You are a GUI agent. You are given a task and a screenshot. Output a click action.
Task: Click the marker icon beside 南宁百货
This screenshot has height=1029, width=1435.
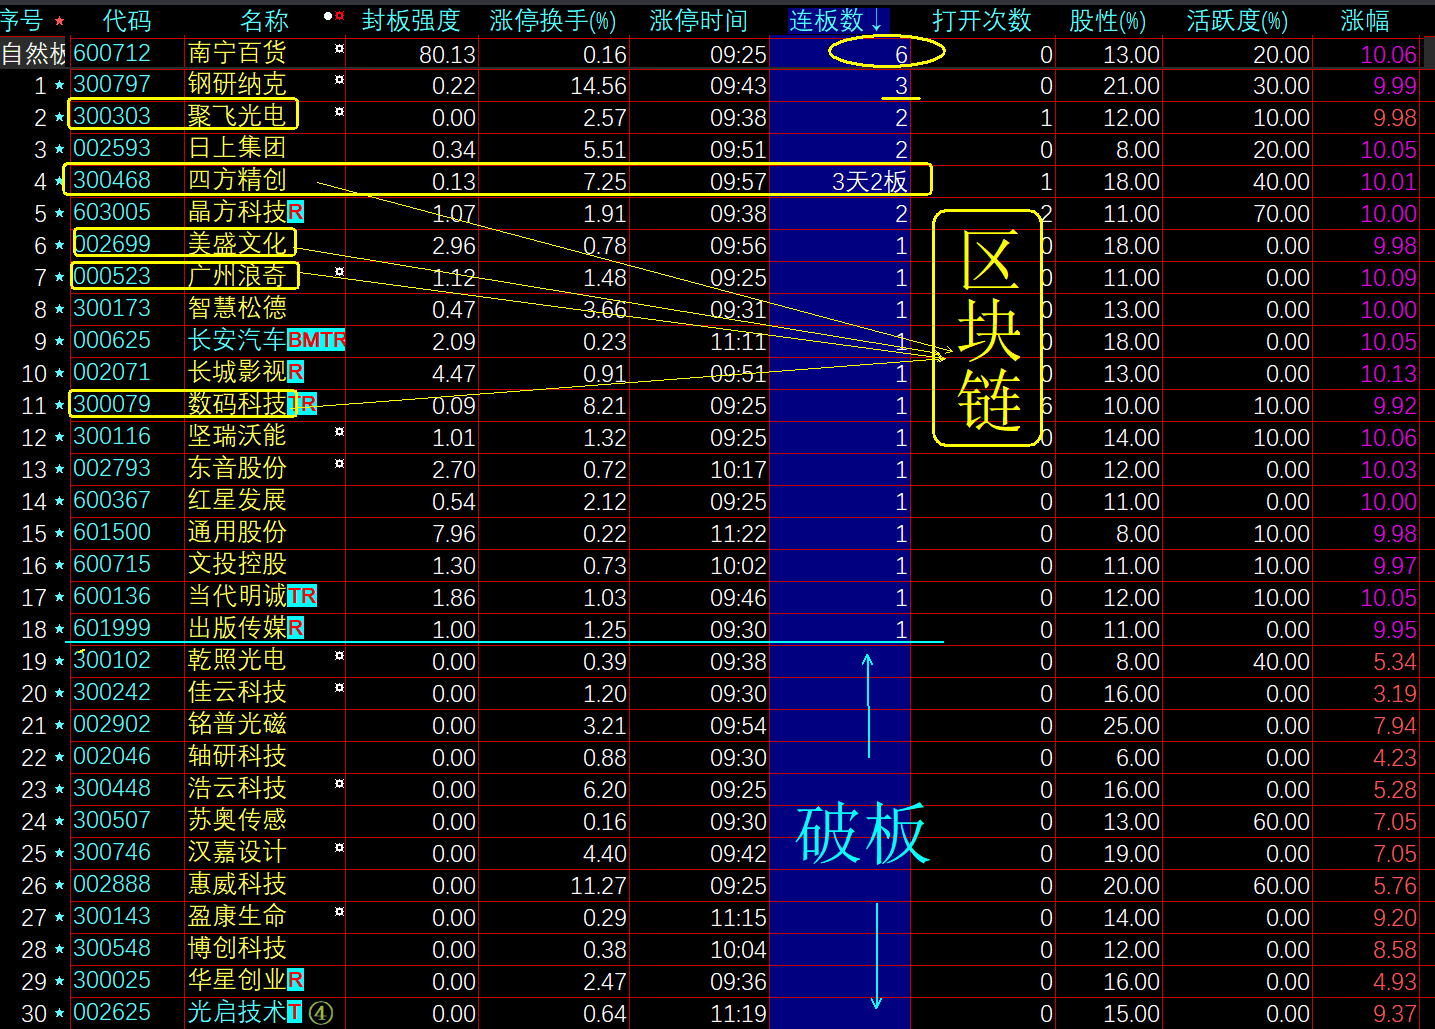[x=339, y=48]
